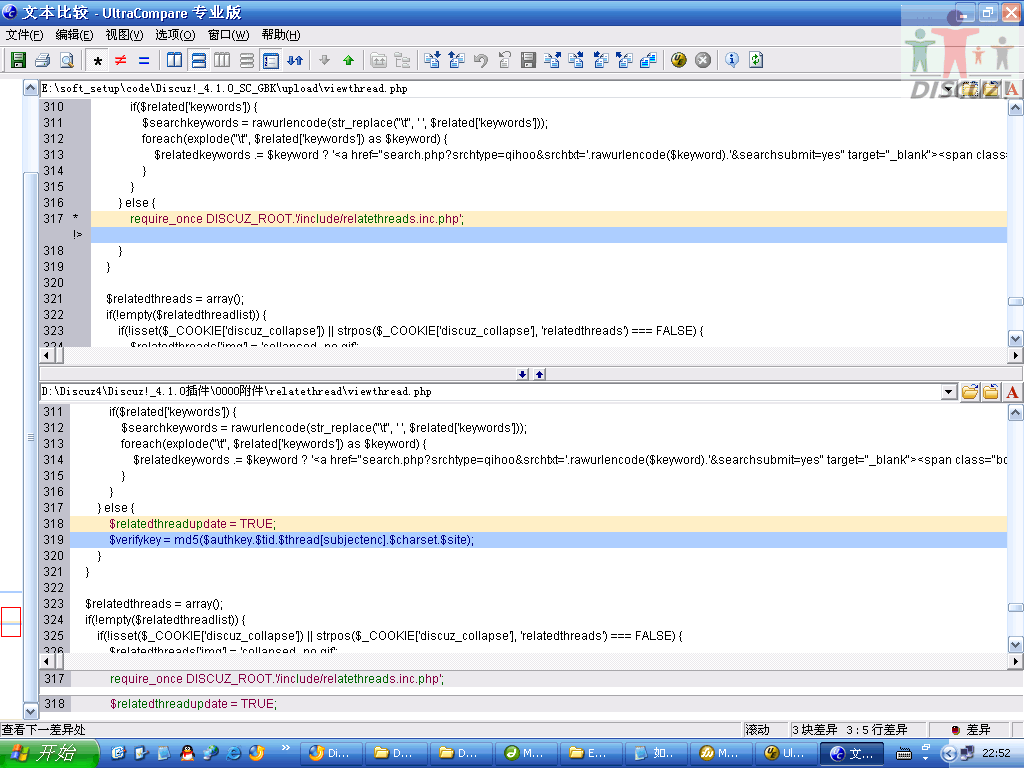The width and height of the screenshot is (1024, 768).
Task: Click top pane vertical scrollbar up arrow
Action: pos(1015,108)
